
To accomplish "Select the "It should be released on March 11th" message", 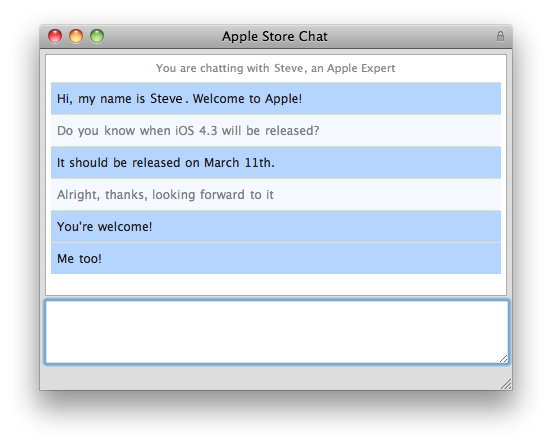I will point(276,163).
